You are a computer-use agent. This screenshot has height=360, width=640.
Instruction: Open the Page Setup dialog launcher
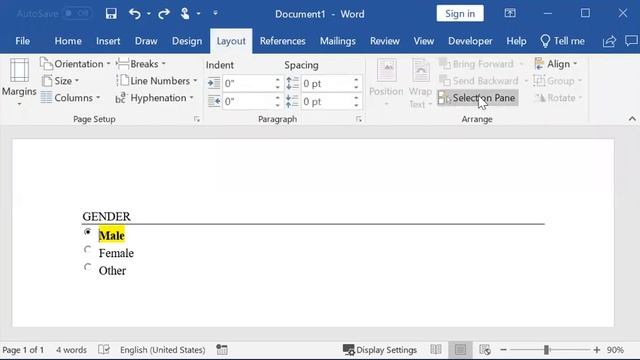[197, 119]
